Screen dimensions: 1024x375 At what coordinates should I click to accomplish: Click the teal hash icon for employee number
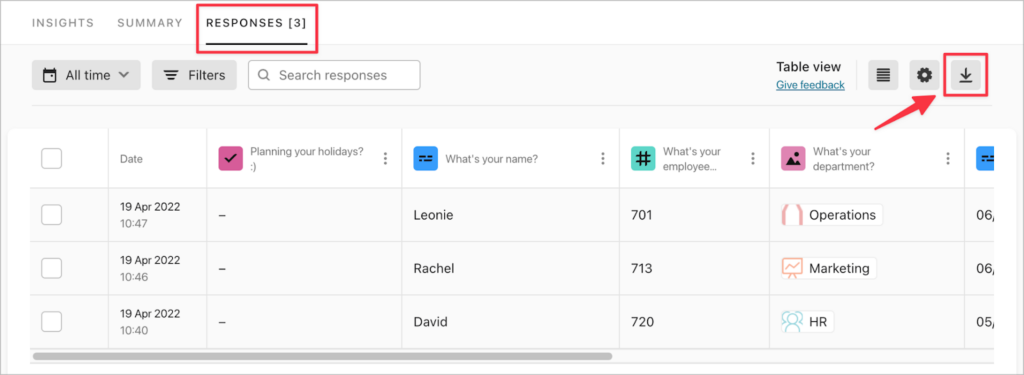click(643, 158)
